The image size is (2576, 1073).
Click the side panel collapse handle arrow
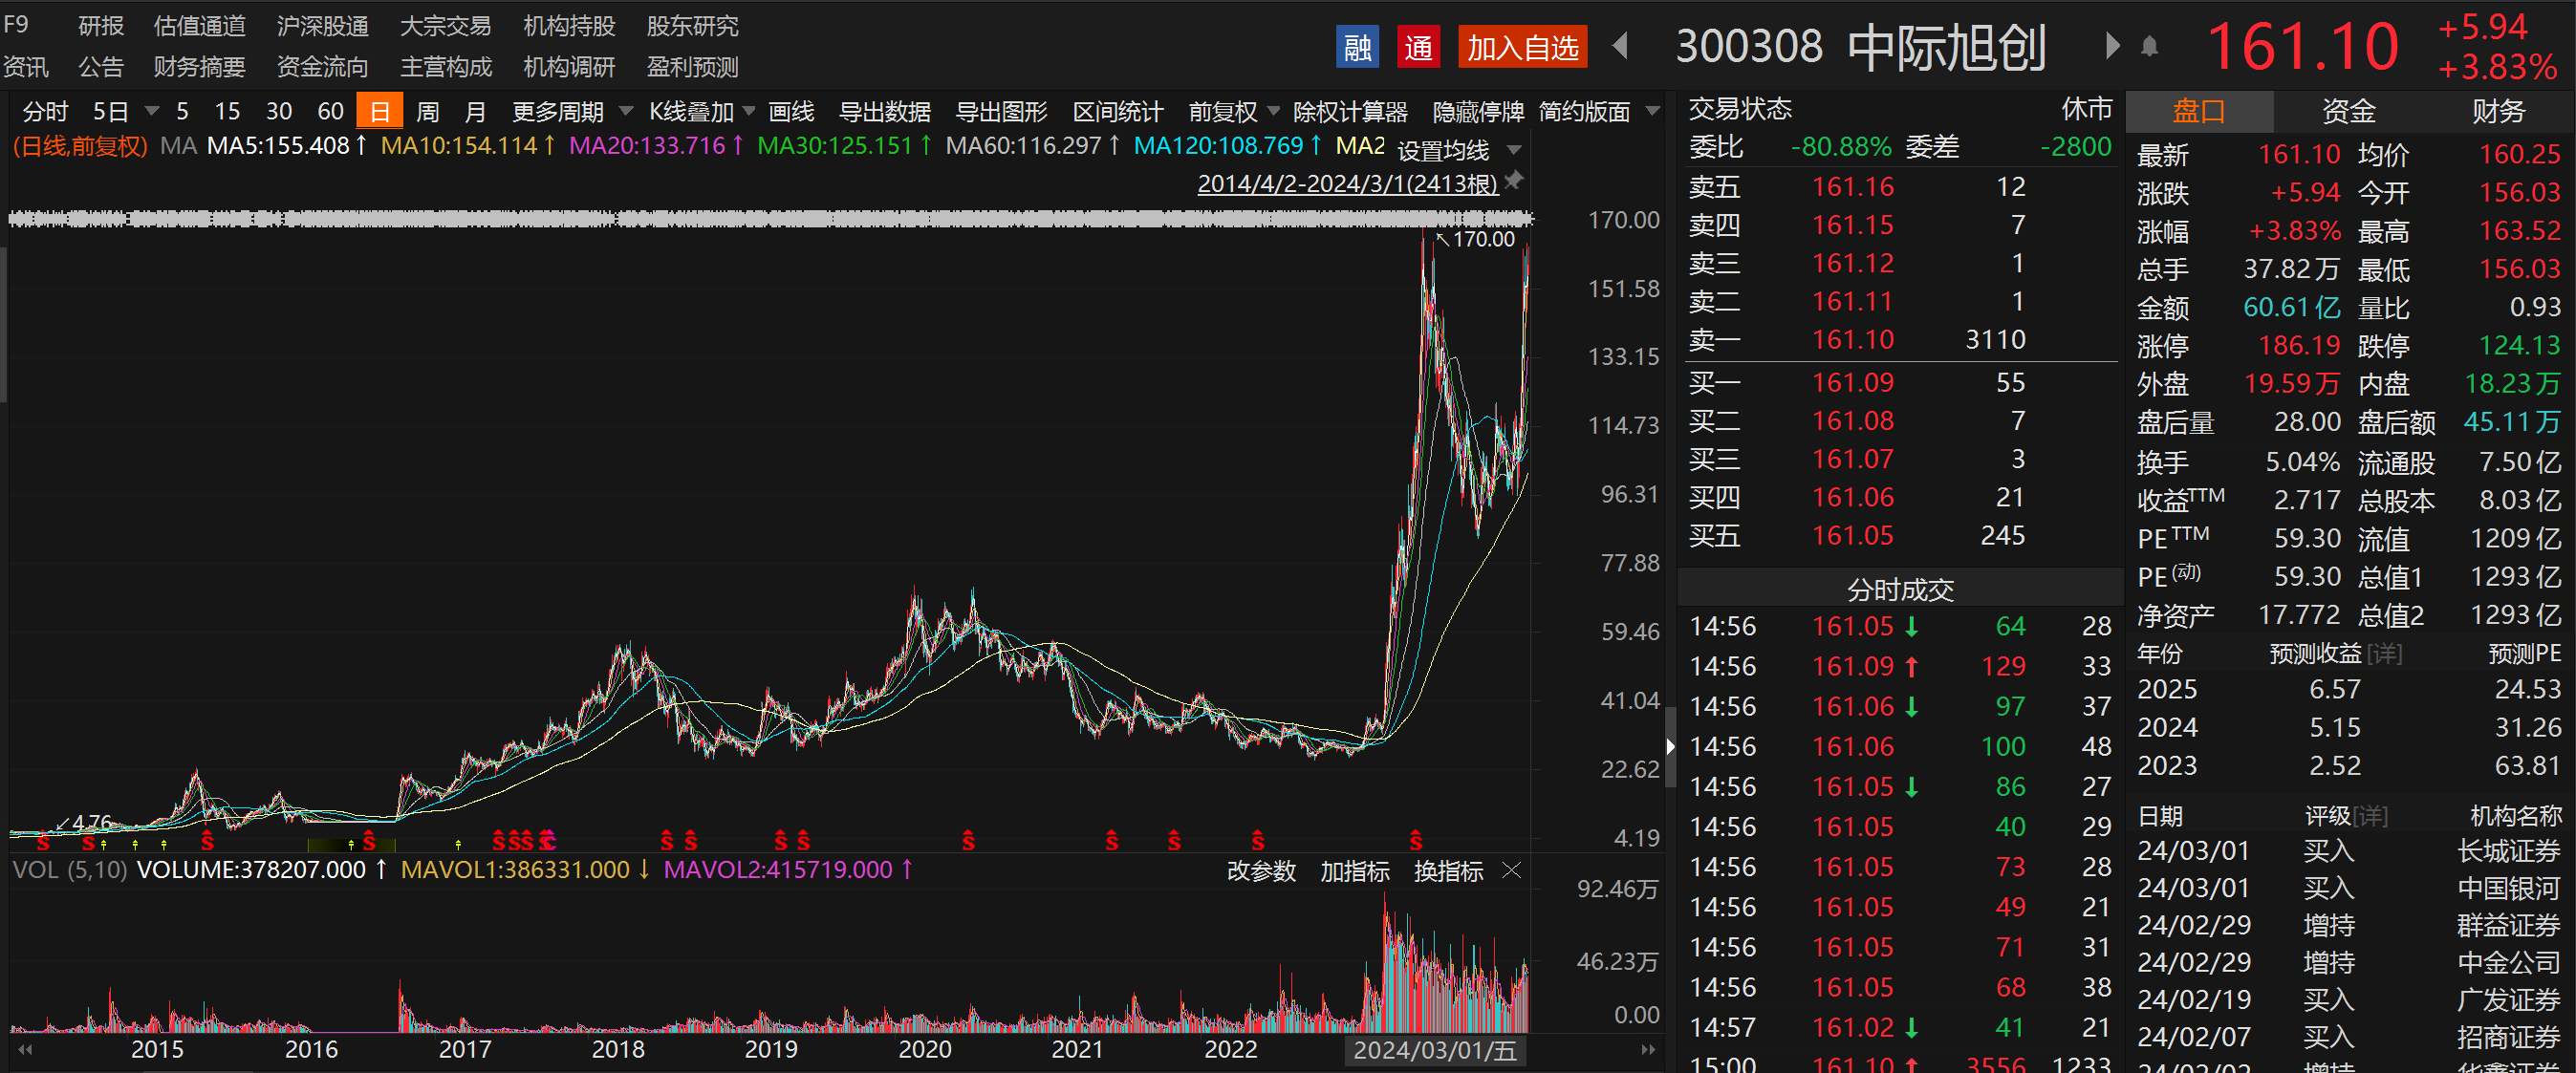click(1669, 746)
